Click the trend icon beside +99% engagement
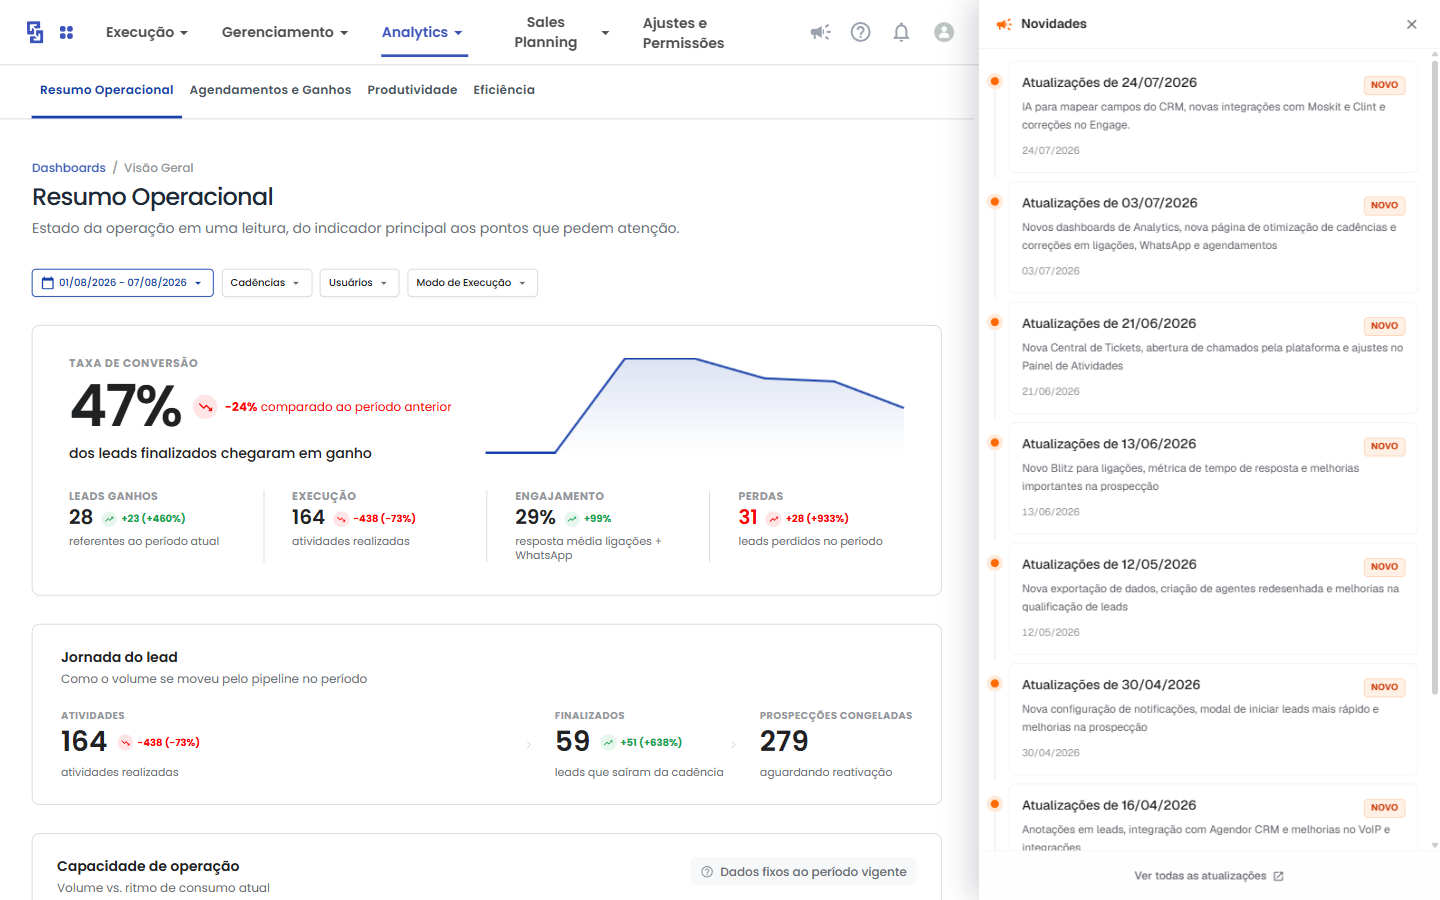The height and width of the screenshot is (900, 1440). coord(572,519)
